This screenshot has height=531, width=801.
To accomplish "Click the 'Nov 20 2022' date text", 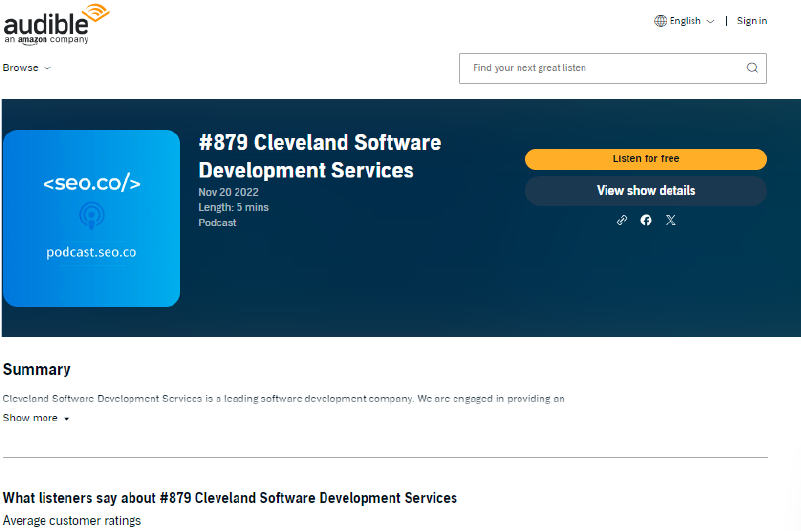I will click(228, 192).
